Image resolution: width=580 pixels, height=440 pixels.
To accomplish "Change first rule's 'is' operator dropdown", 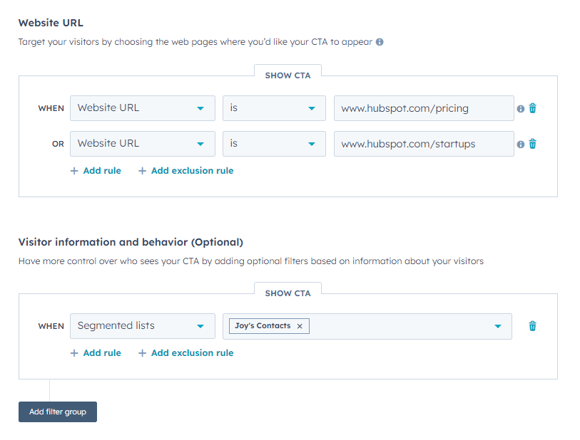I will [x=274, y=108].
